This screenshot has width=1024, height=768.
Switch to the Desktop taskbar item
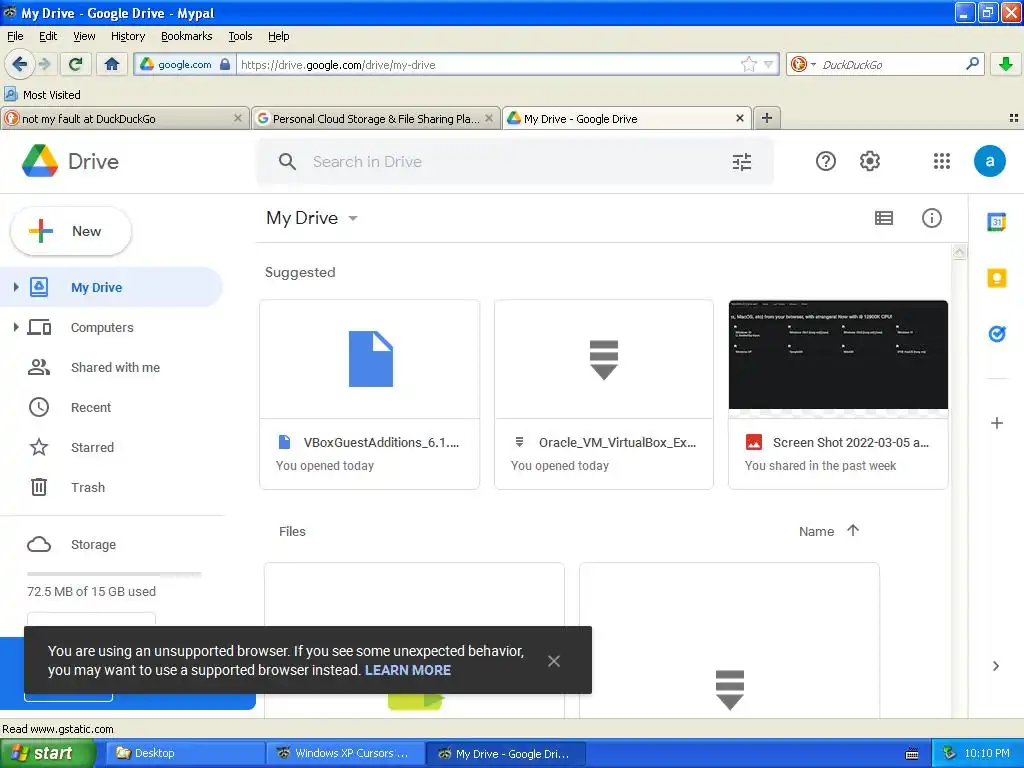[x=184, y=753]
